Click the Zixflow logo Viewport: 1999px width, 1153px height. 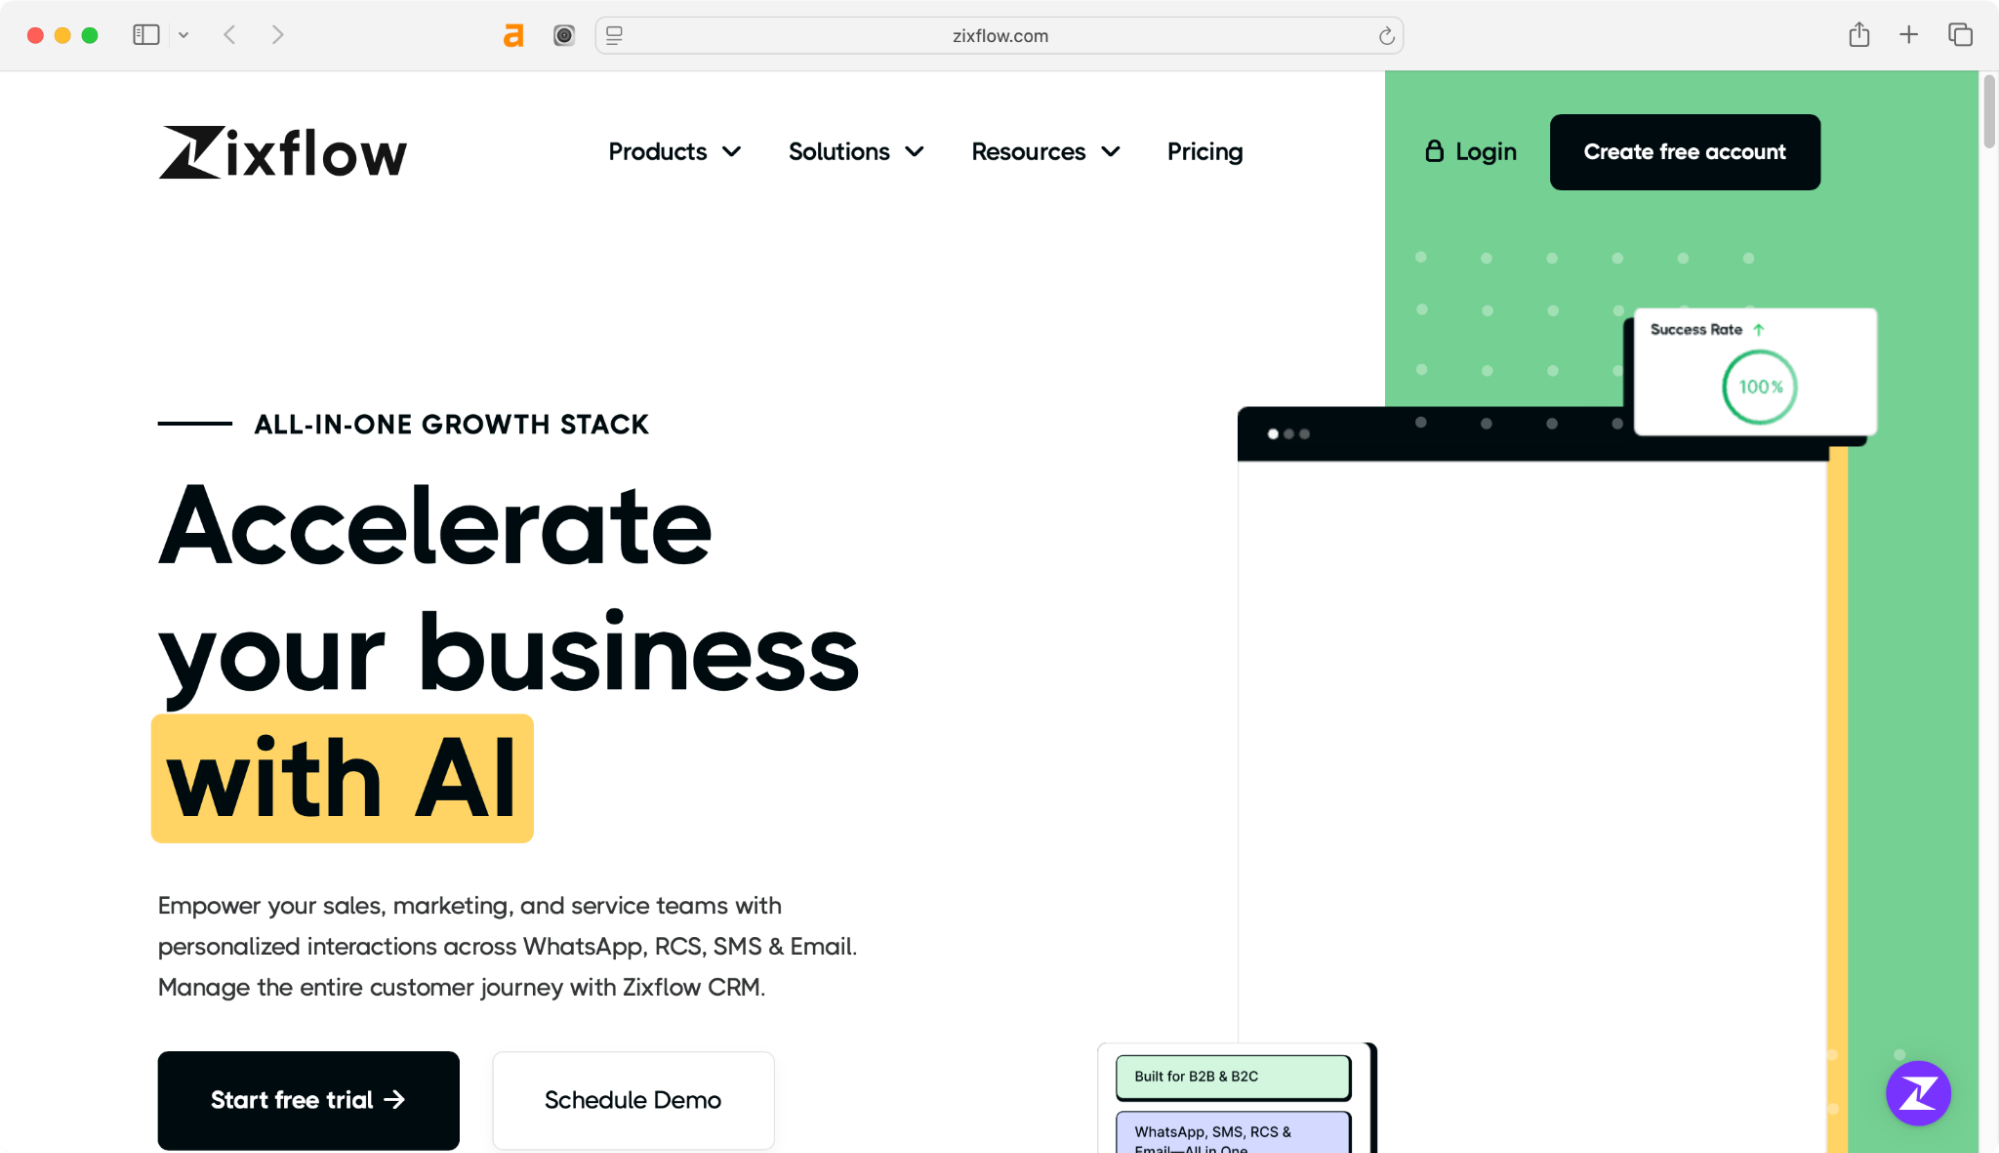point(283,151)
